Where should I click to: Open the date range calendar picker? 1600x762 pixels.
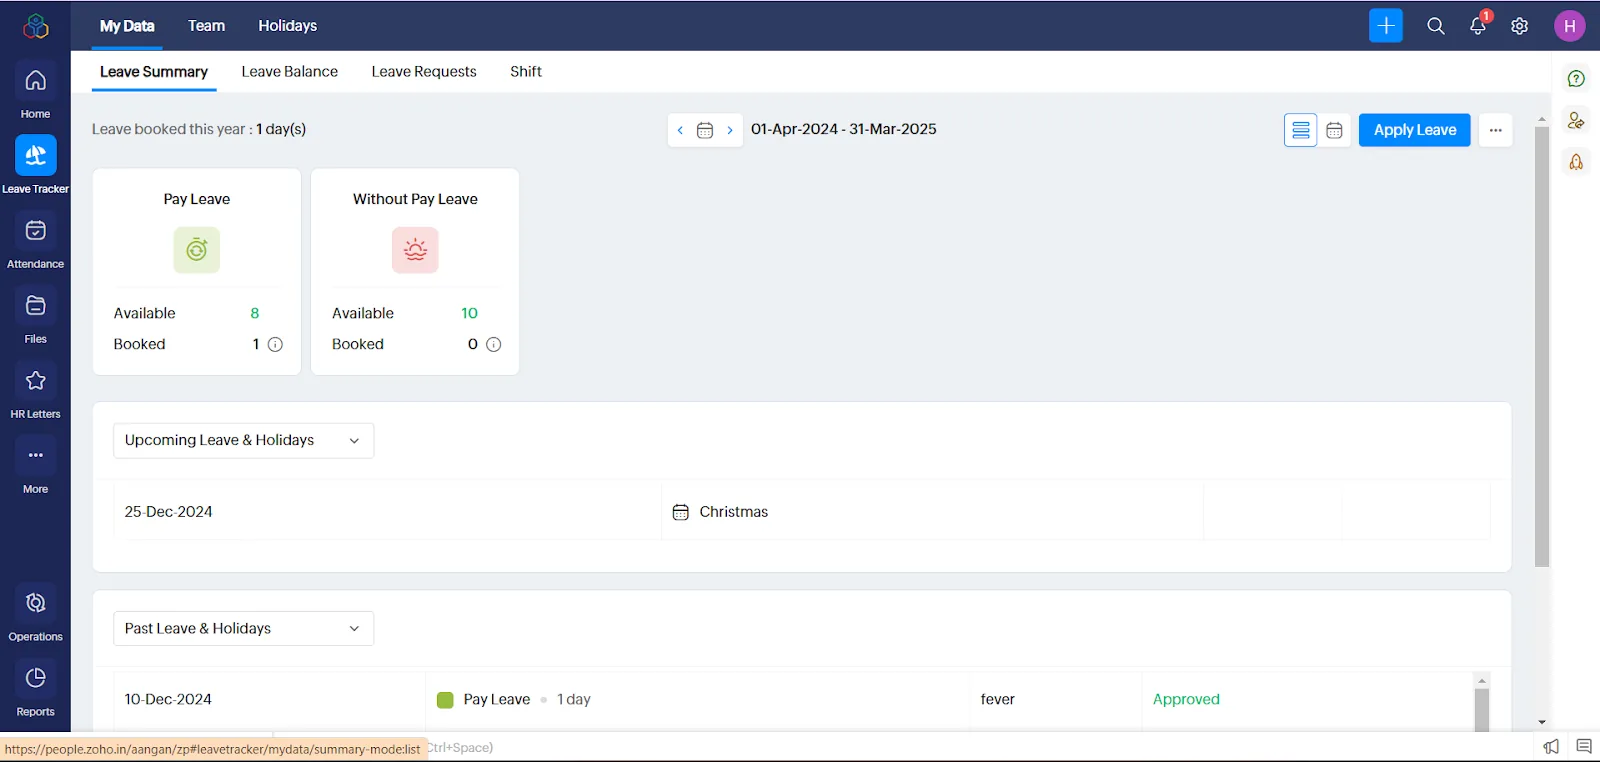click(x=705, y=130)
